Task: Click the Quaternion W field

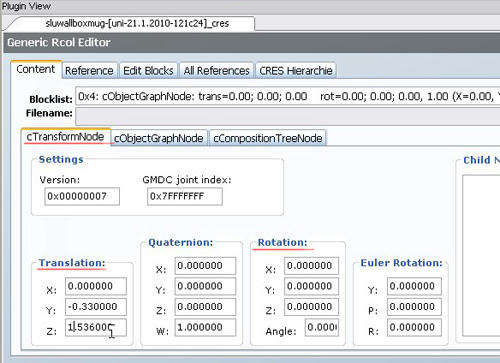Action: 205,327
